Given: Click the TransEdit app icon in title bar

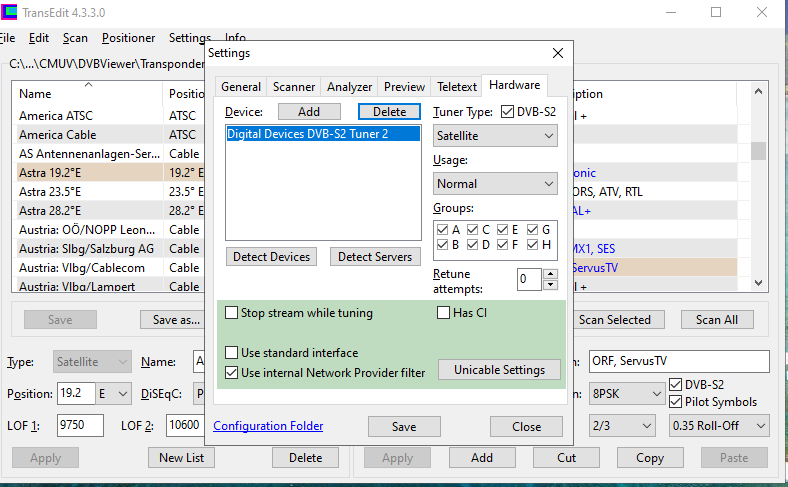Looking at the screenshot, I should (10, 12).
